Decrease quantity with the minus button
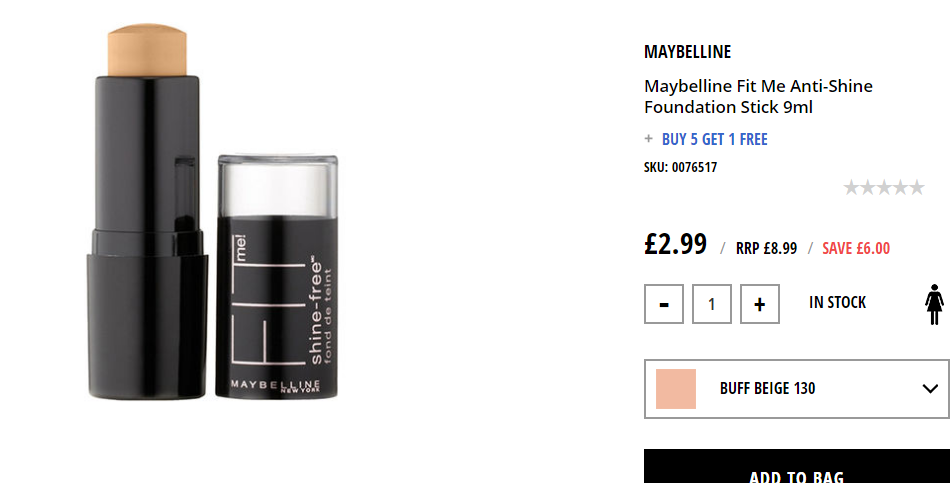Viewport: 951px width, 483px height. tap(664, 304)
